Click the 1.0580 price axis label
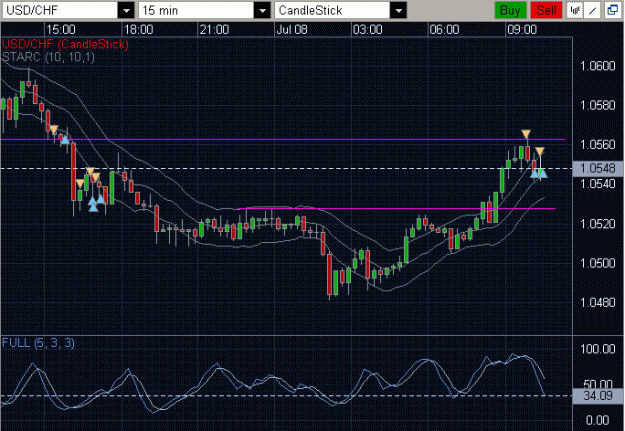Screen dimensions: 625x431 pyautogui.click(x=597, y=105)
